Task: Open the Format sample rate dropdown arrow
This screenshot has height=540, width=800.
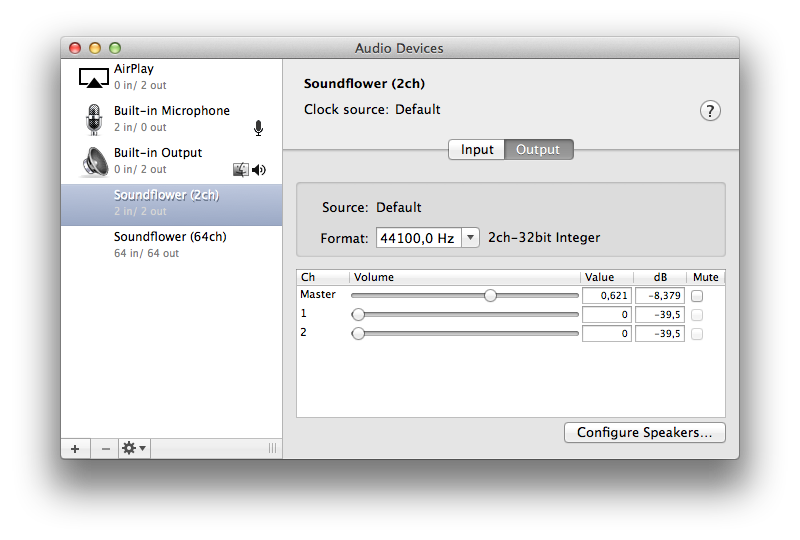Action: tap(470, 237)
